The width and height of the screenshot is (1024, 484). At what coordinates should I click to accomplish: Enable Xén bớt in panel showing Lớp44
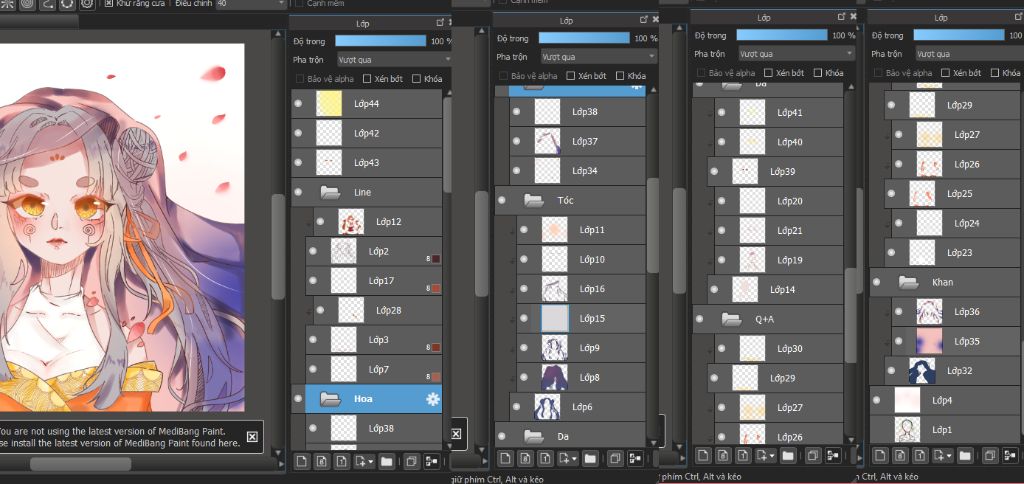367,79
